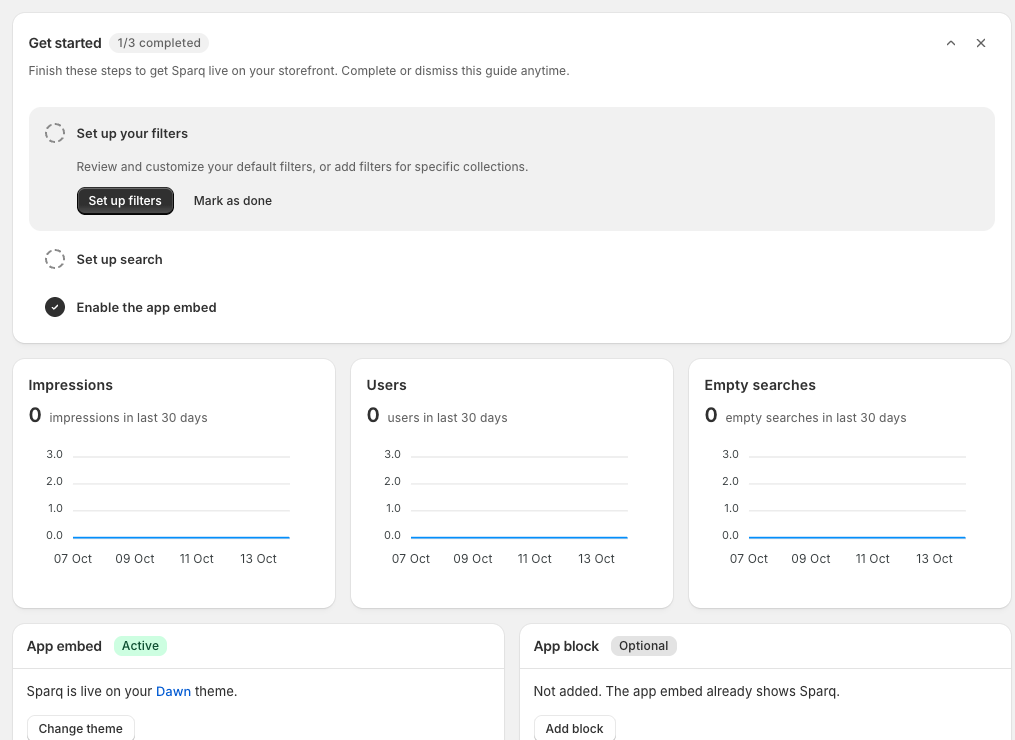Viewport: 1015px width, 740px height.
Task: Click the Users card heading
Action: click(x=386, y=385)
